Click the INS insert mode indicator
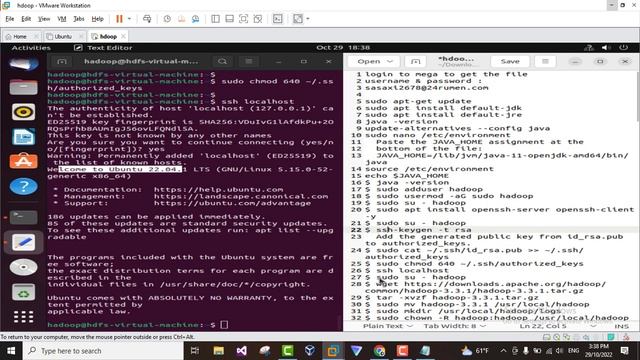The image size is (640, 360). [621, 326]
